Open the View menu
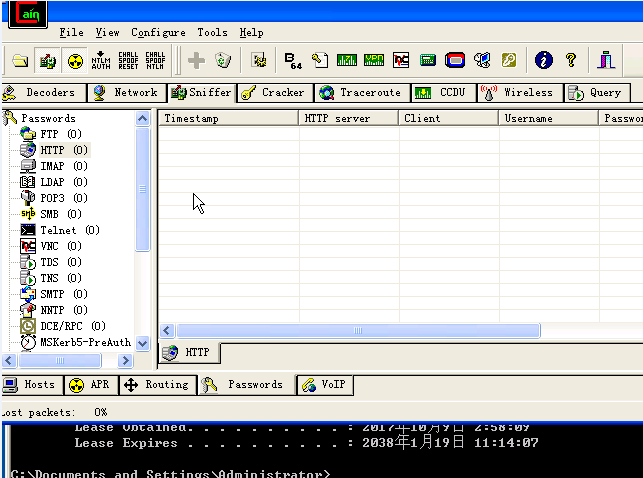The height and width of the screenshot is (478, 643). pos(107,32)
